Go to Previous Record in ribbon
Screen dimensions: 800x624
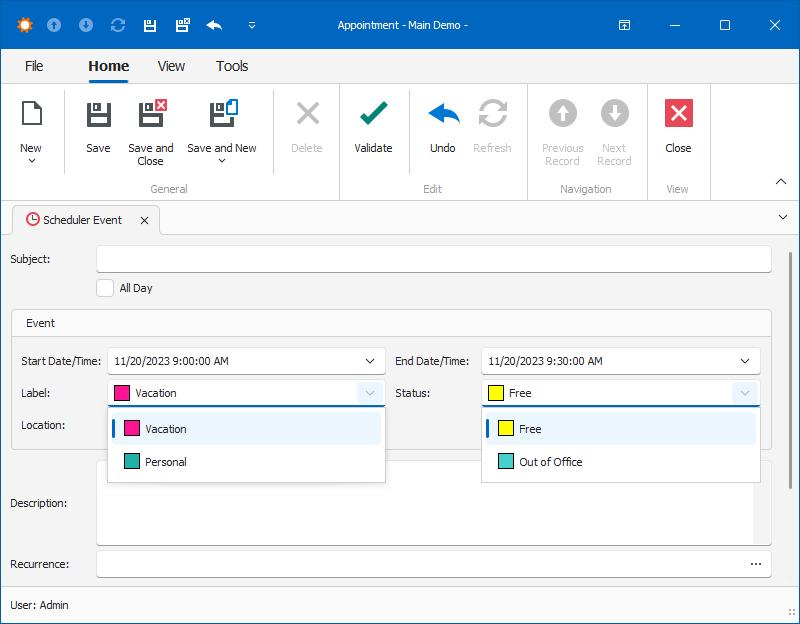(x=562, y=132)
